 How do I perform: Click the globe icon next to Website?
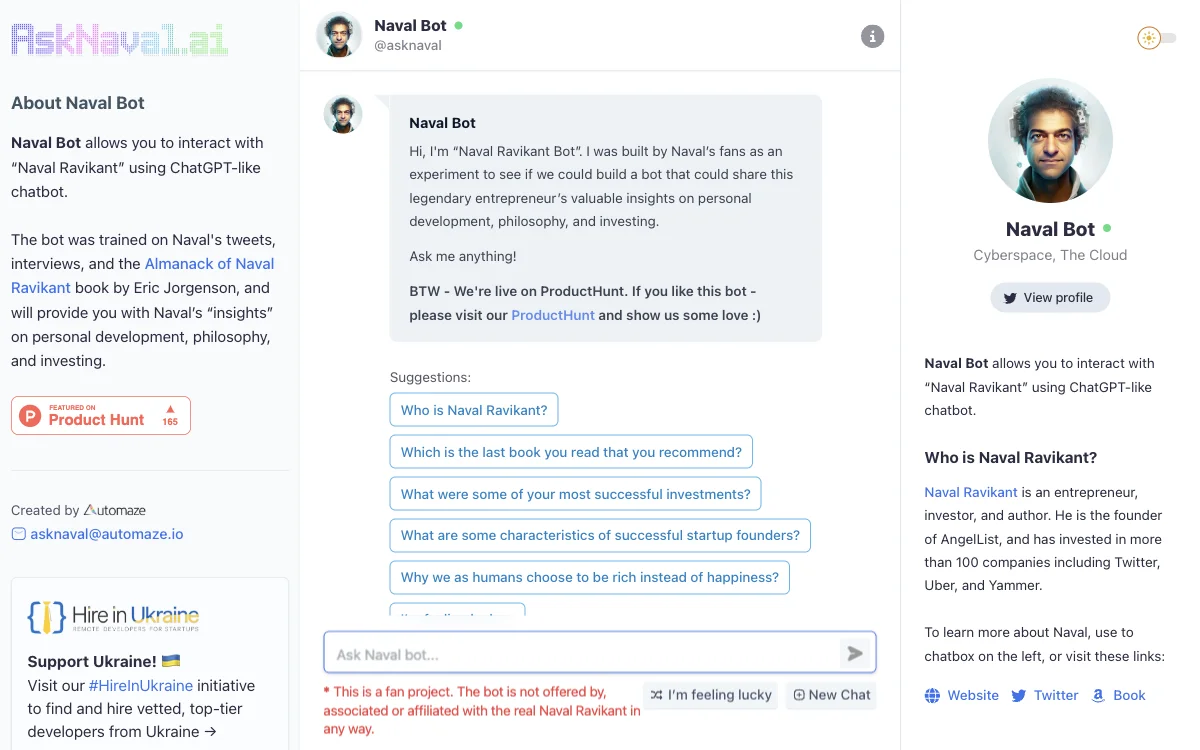[932, 696]
